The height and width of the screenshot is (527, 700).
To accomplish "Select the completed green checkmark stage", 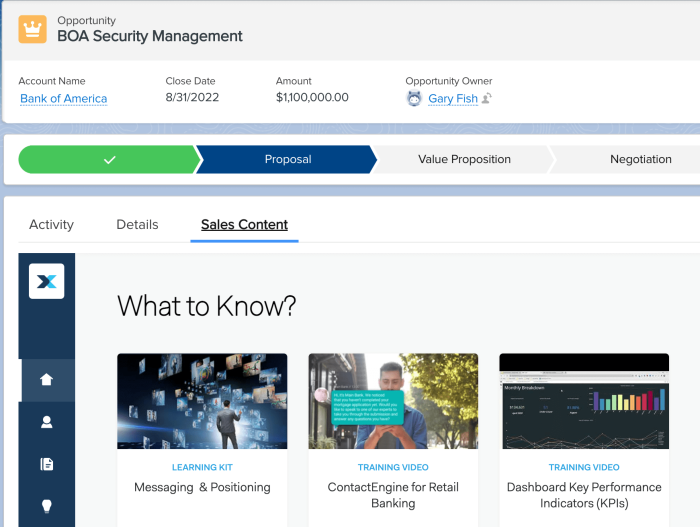I will coord(109,159).
